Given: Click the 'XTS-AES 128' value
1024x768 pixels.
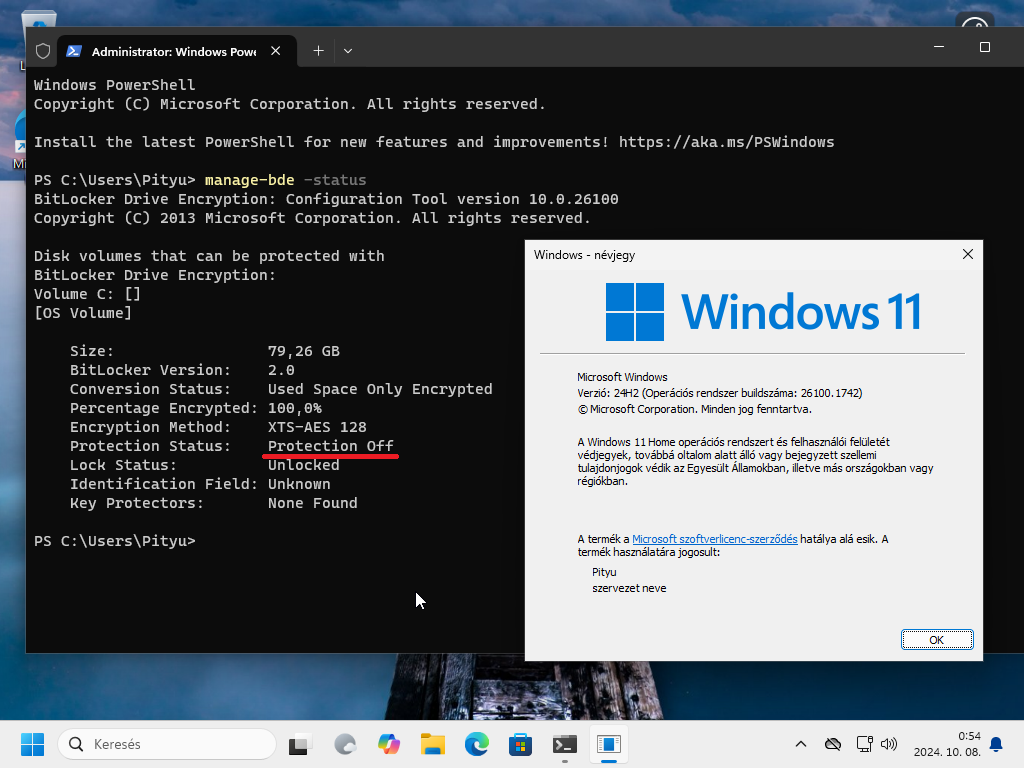Looking at the screenshot, I should click(317, 427).
